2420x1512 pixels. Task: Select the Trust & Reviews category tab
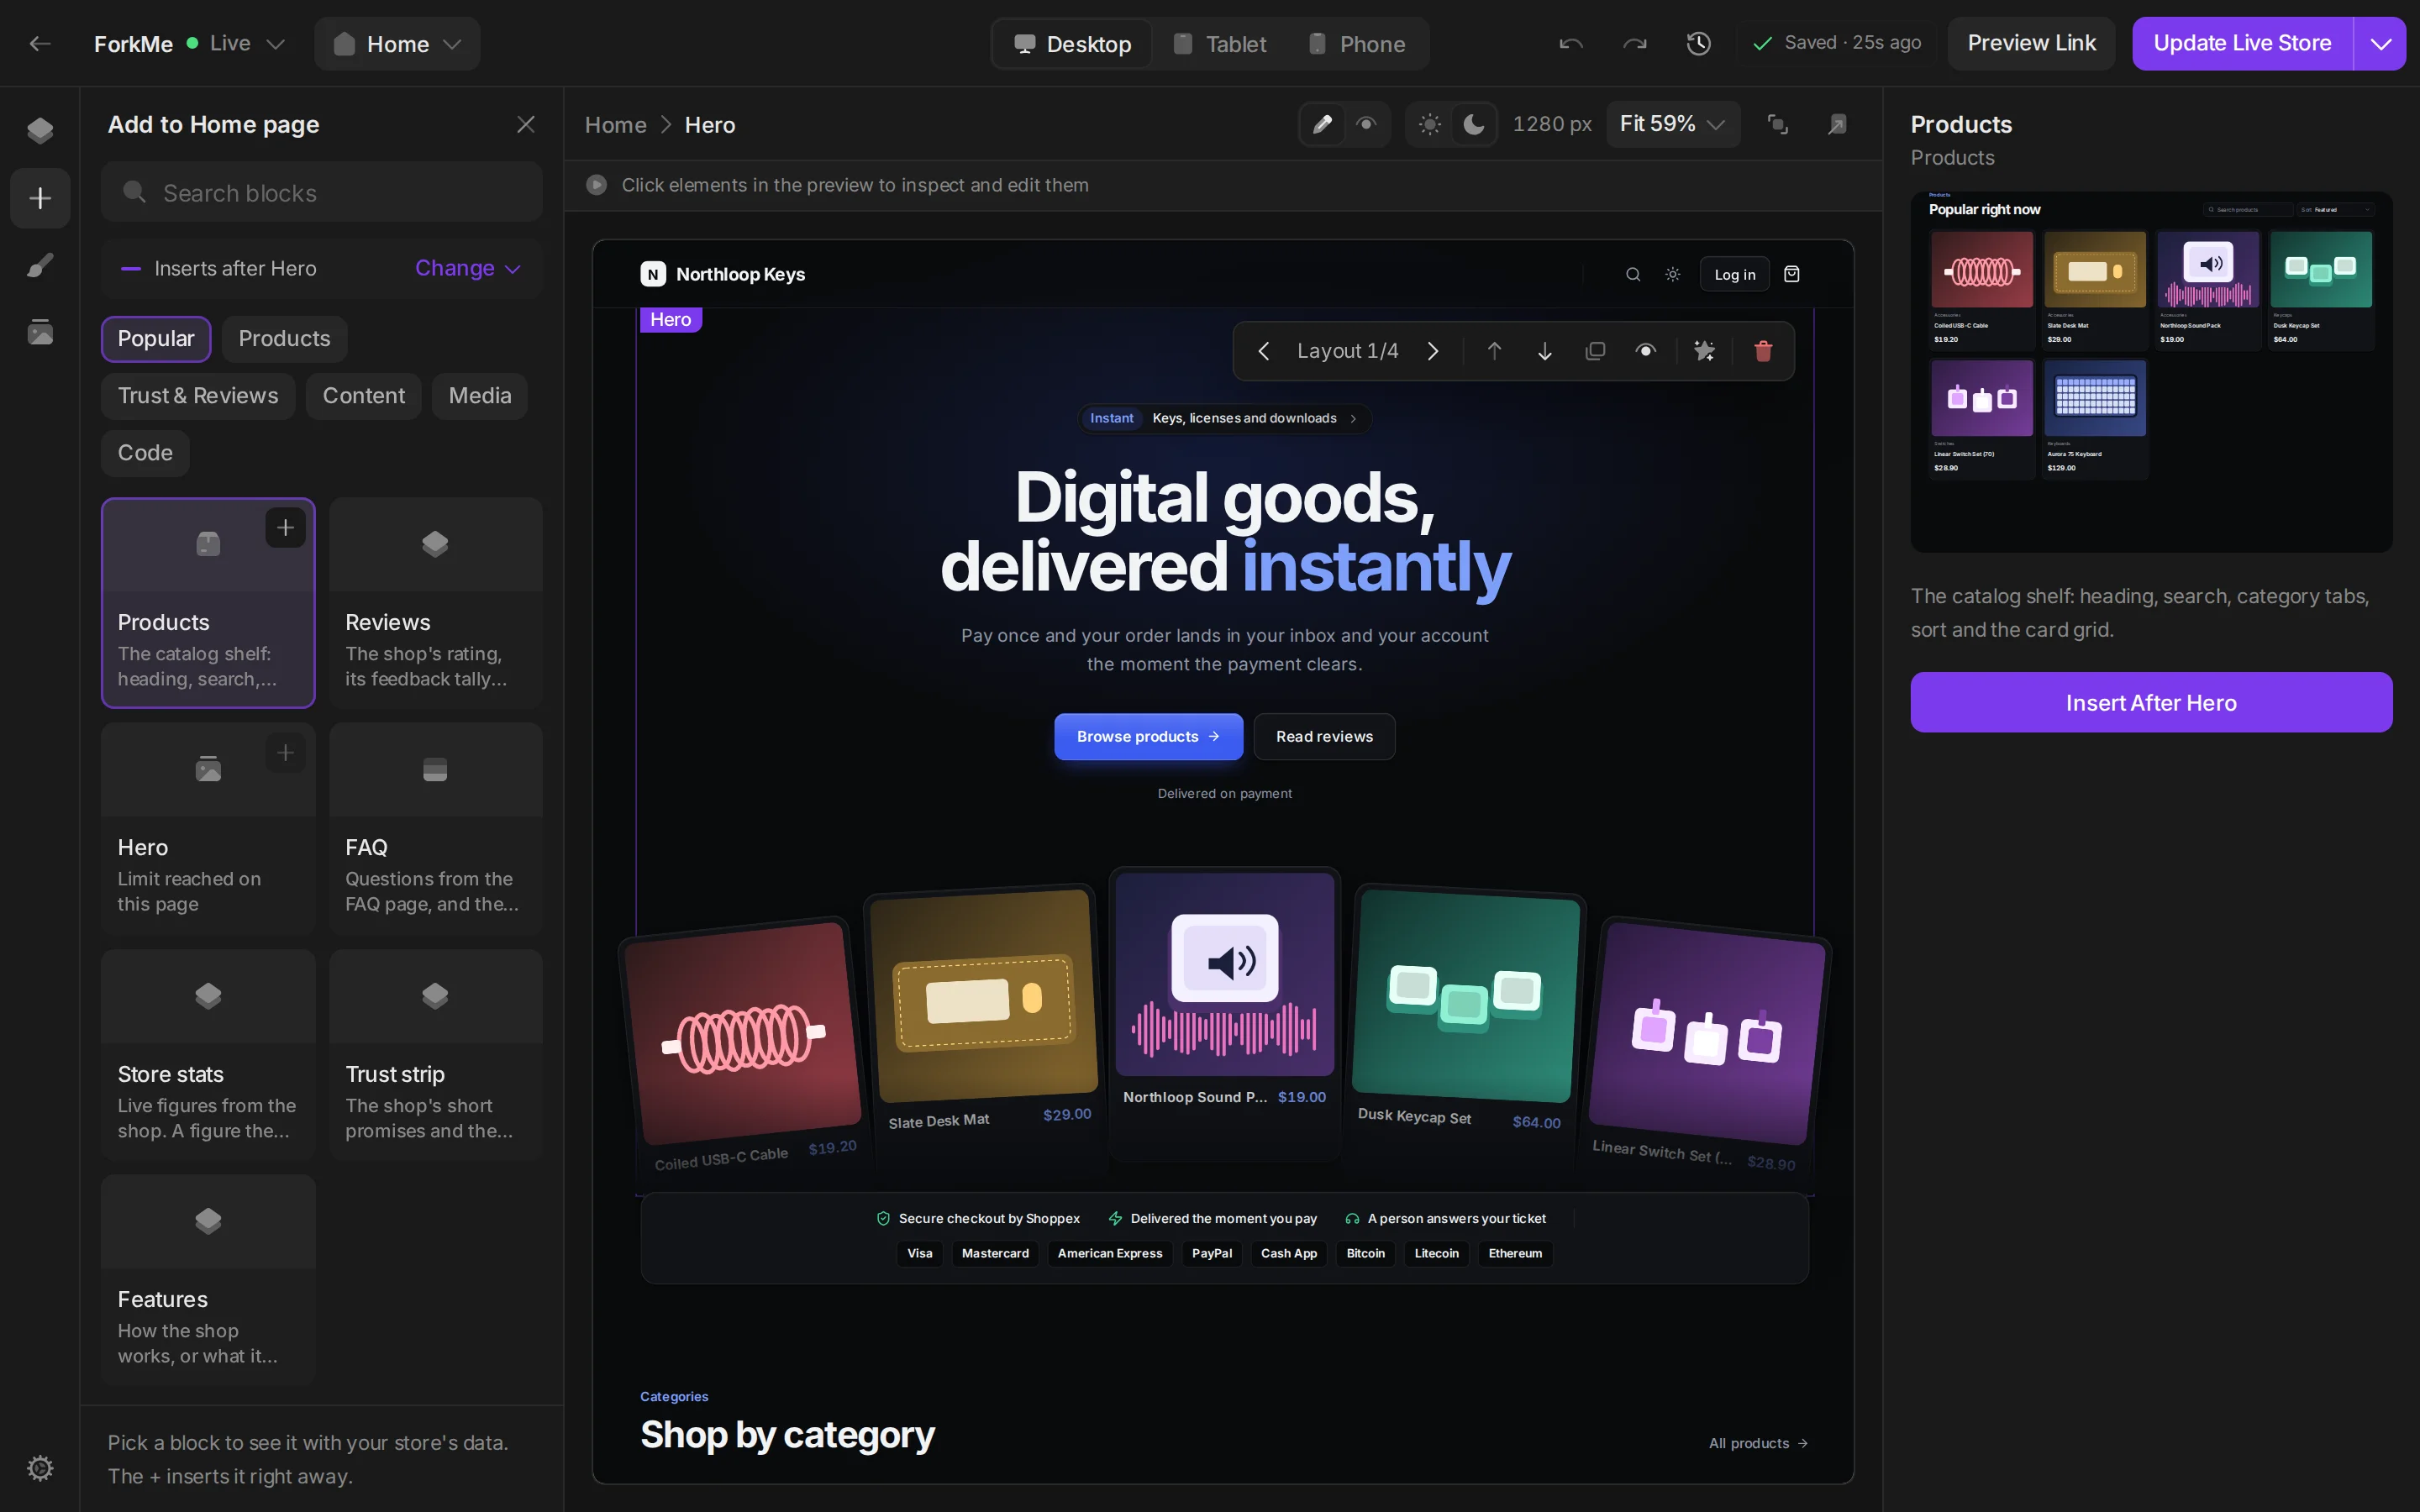coord(198,396)
